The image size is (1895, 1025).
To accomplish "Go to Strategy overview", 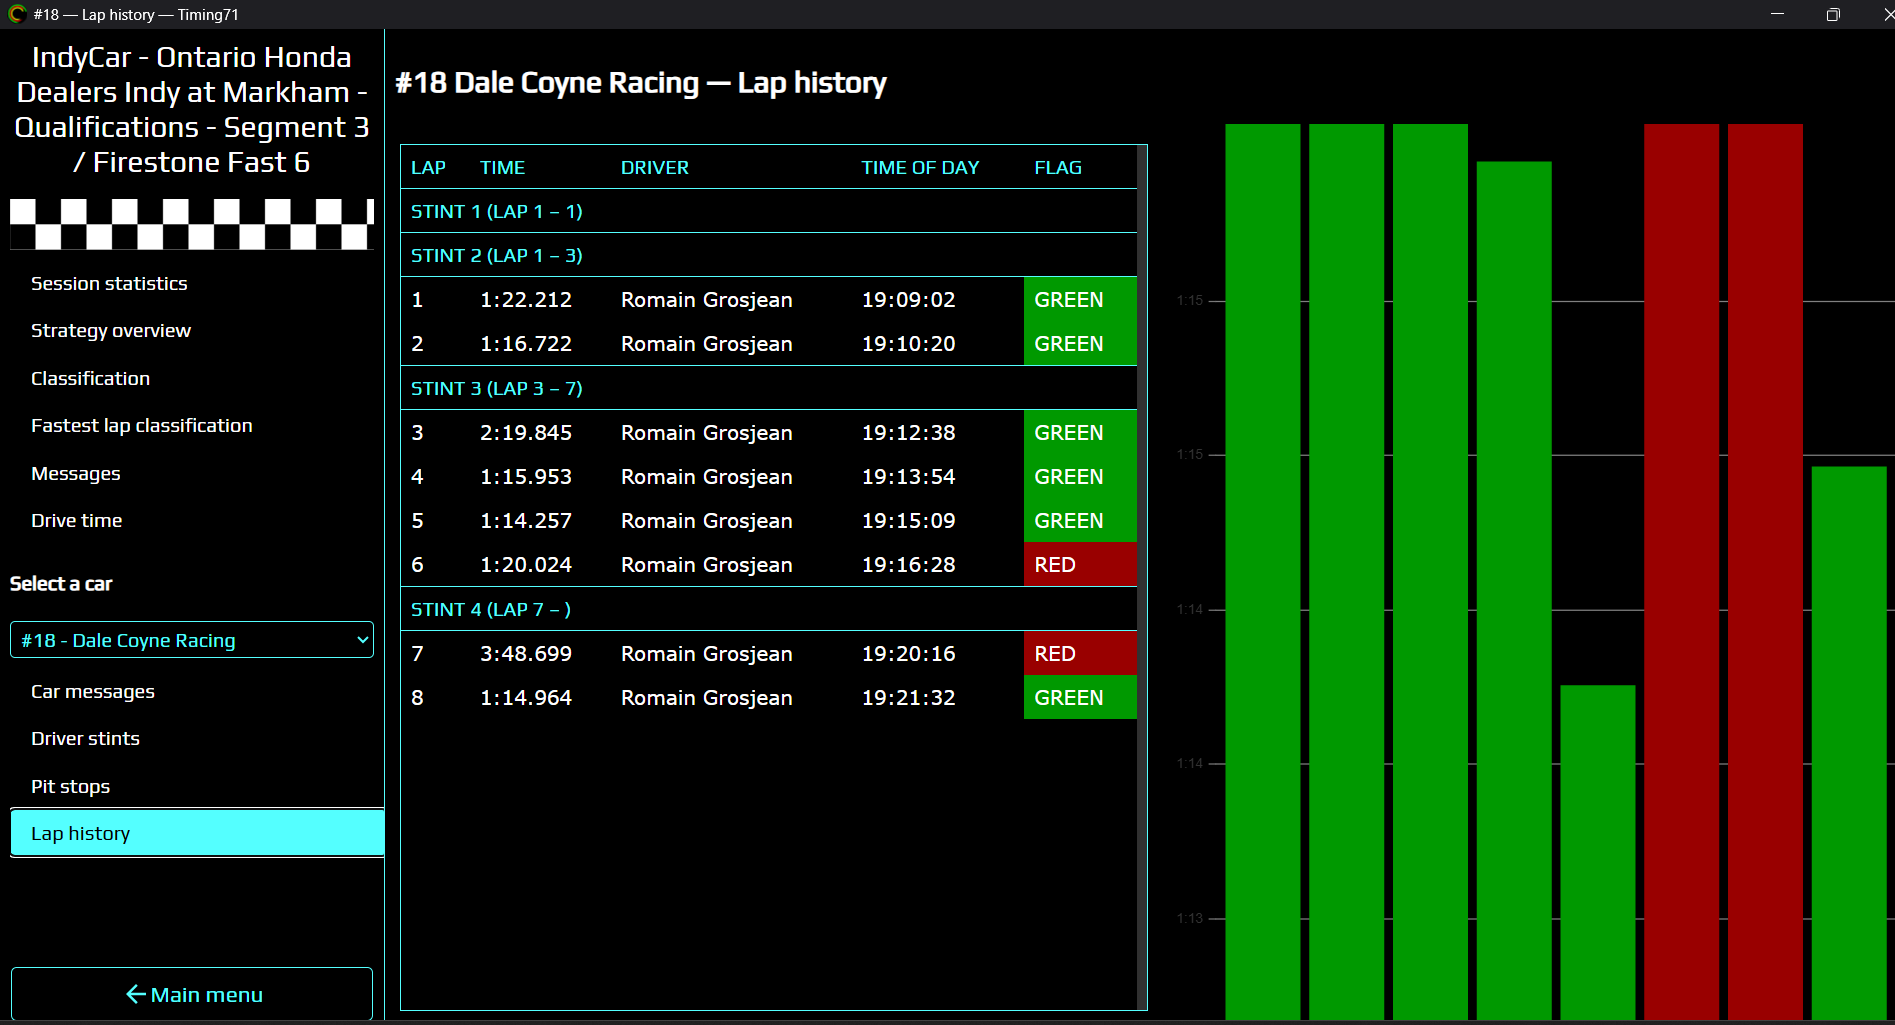I will 111,330.
